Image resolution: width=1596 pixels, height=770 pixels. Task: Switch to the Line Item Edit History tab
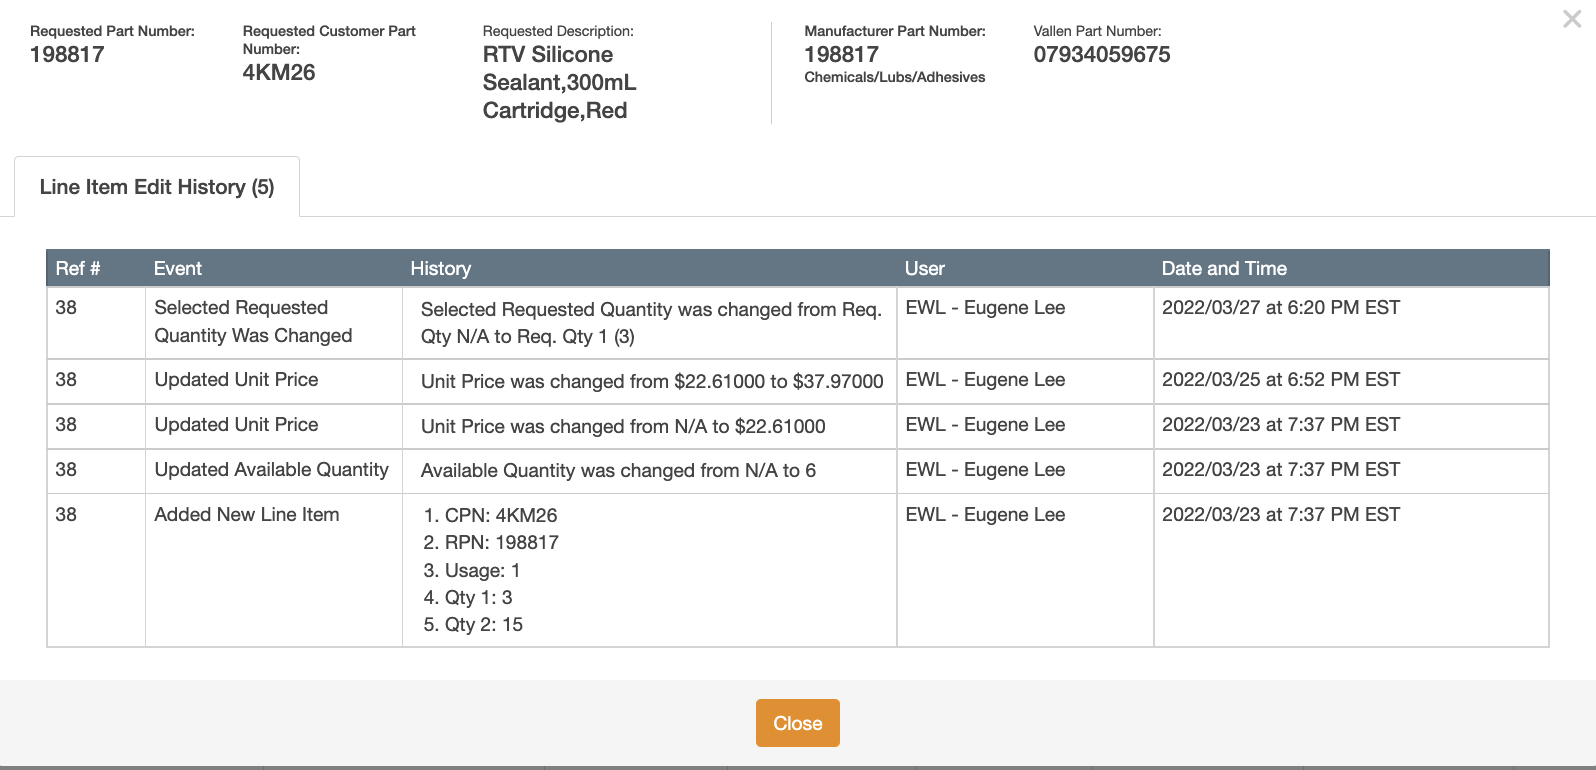156,186
